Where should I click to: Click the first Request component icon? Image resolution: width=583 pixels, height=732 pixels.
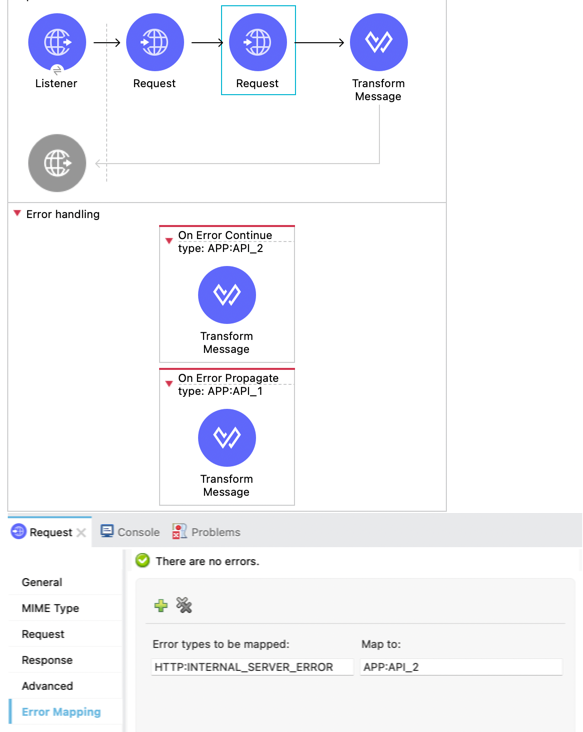tap(155, 42)
